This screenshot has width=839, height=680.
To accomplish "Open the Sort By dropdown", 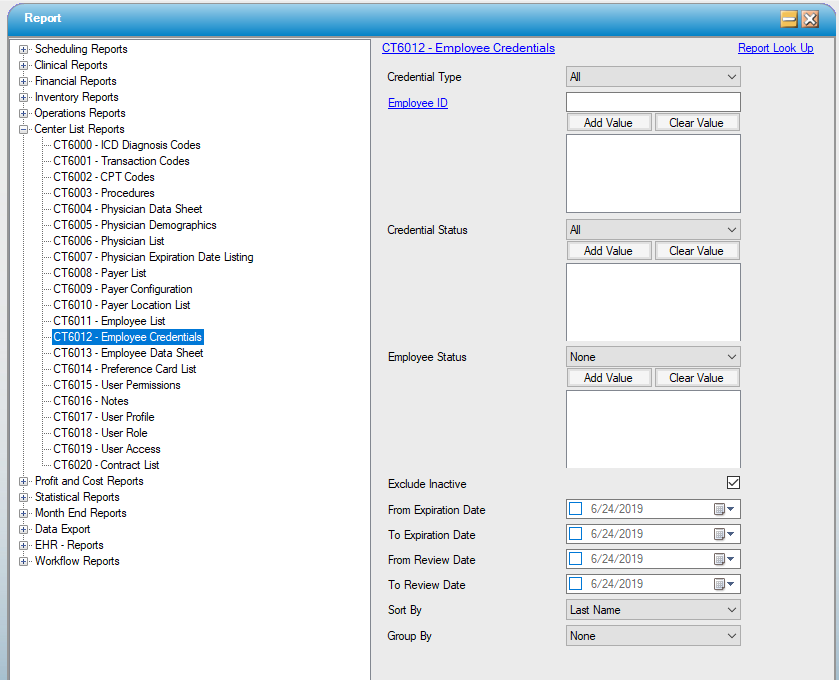I will [x=653, y=610].
